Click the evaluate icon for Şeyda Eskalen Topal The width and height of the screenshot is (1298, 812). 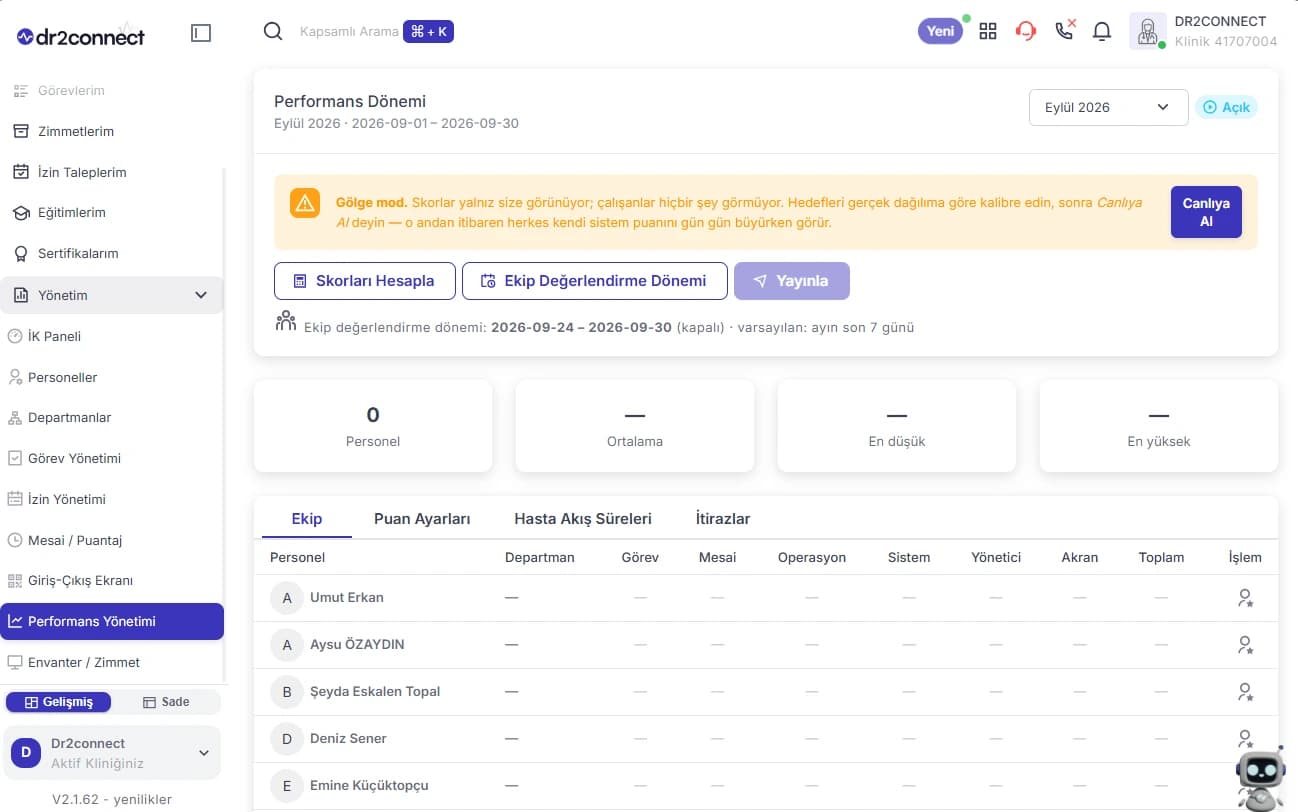[x=1245, y=692]
